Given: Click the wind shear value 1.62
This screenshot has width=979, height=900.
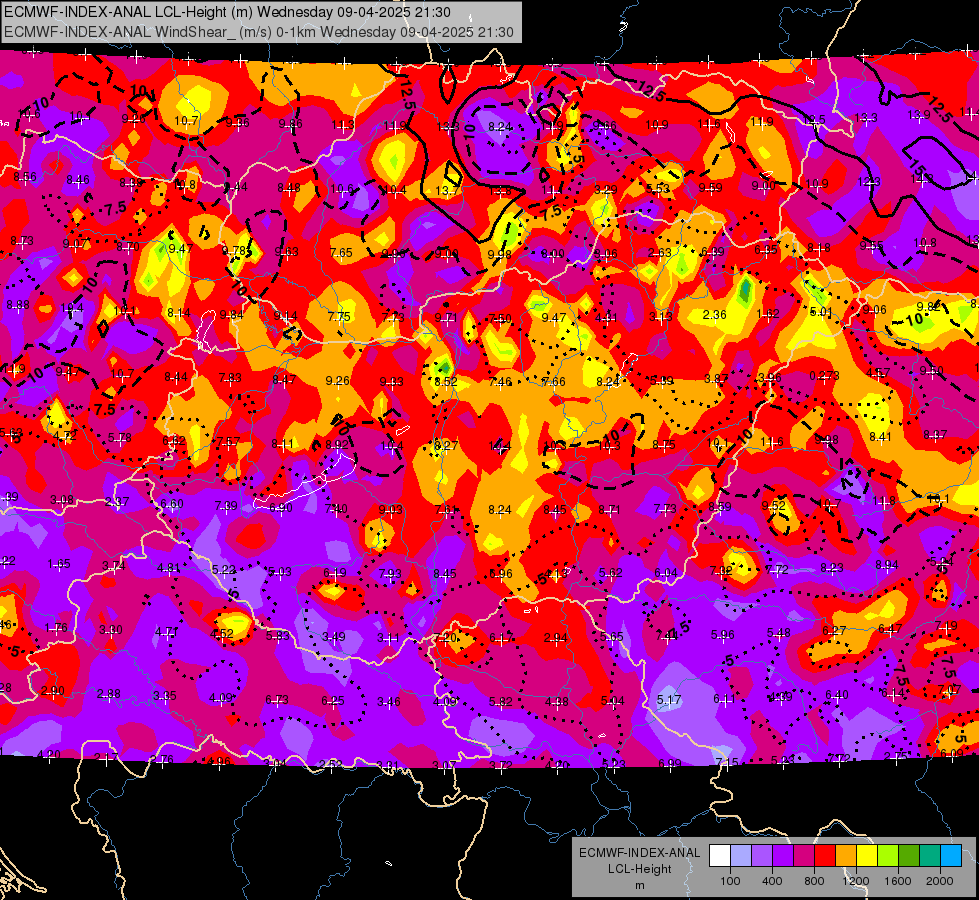Looking at the screenshot, I should tap(768, 314).
